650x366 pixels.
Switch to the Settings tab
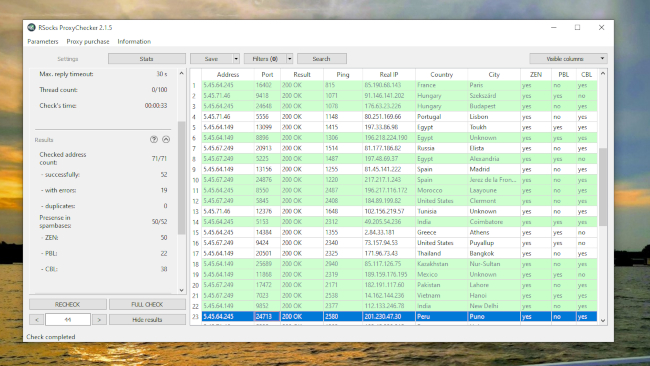[x=68, y=59]
